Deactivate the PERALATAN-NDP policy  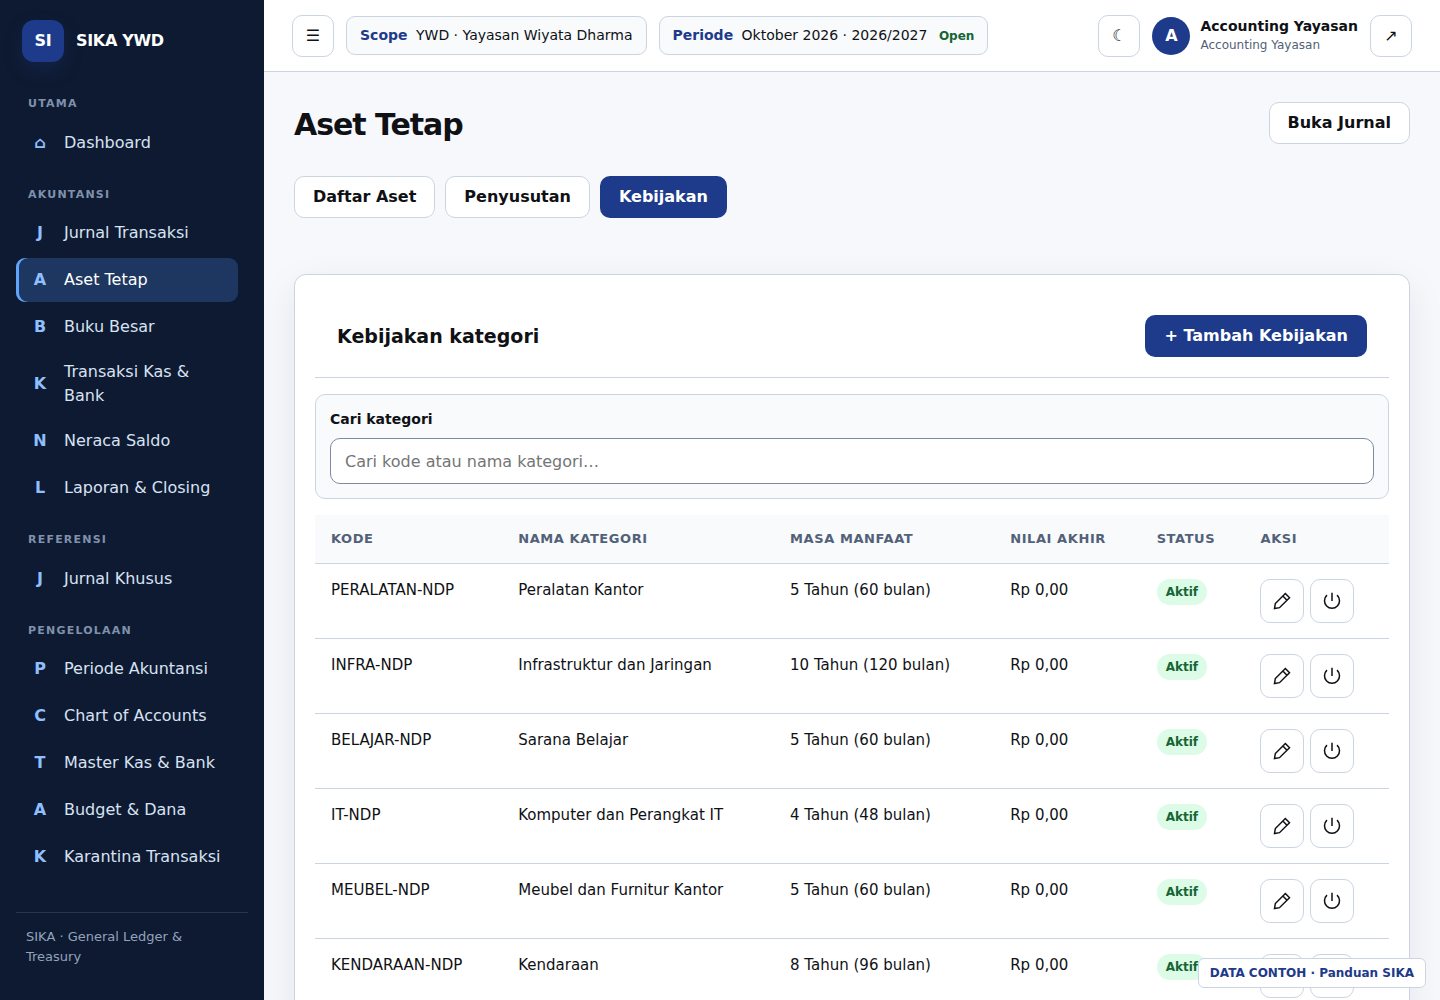[1331, 601]
